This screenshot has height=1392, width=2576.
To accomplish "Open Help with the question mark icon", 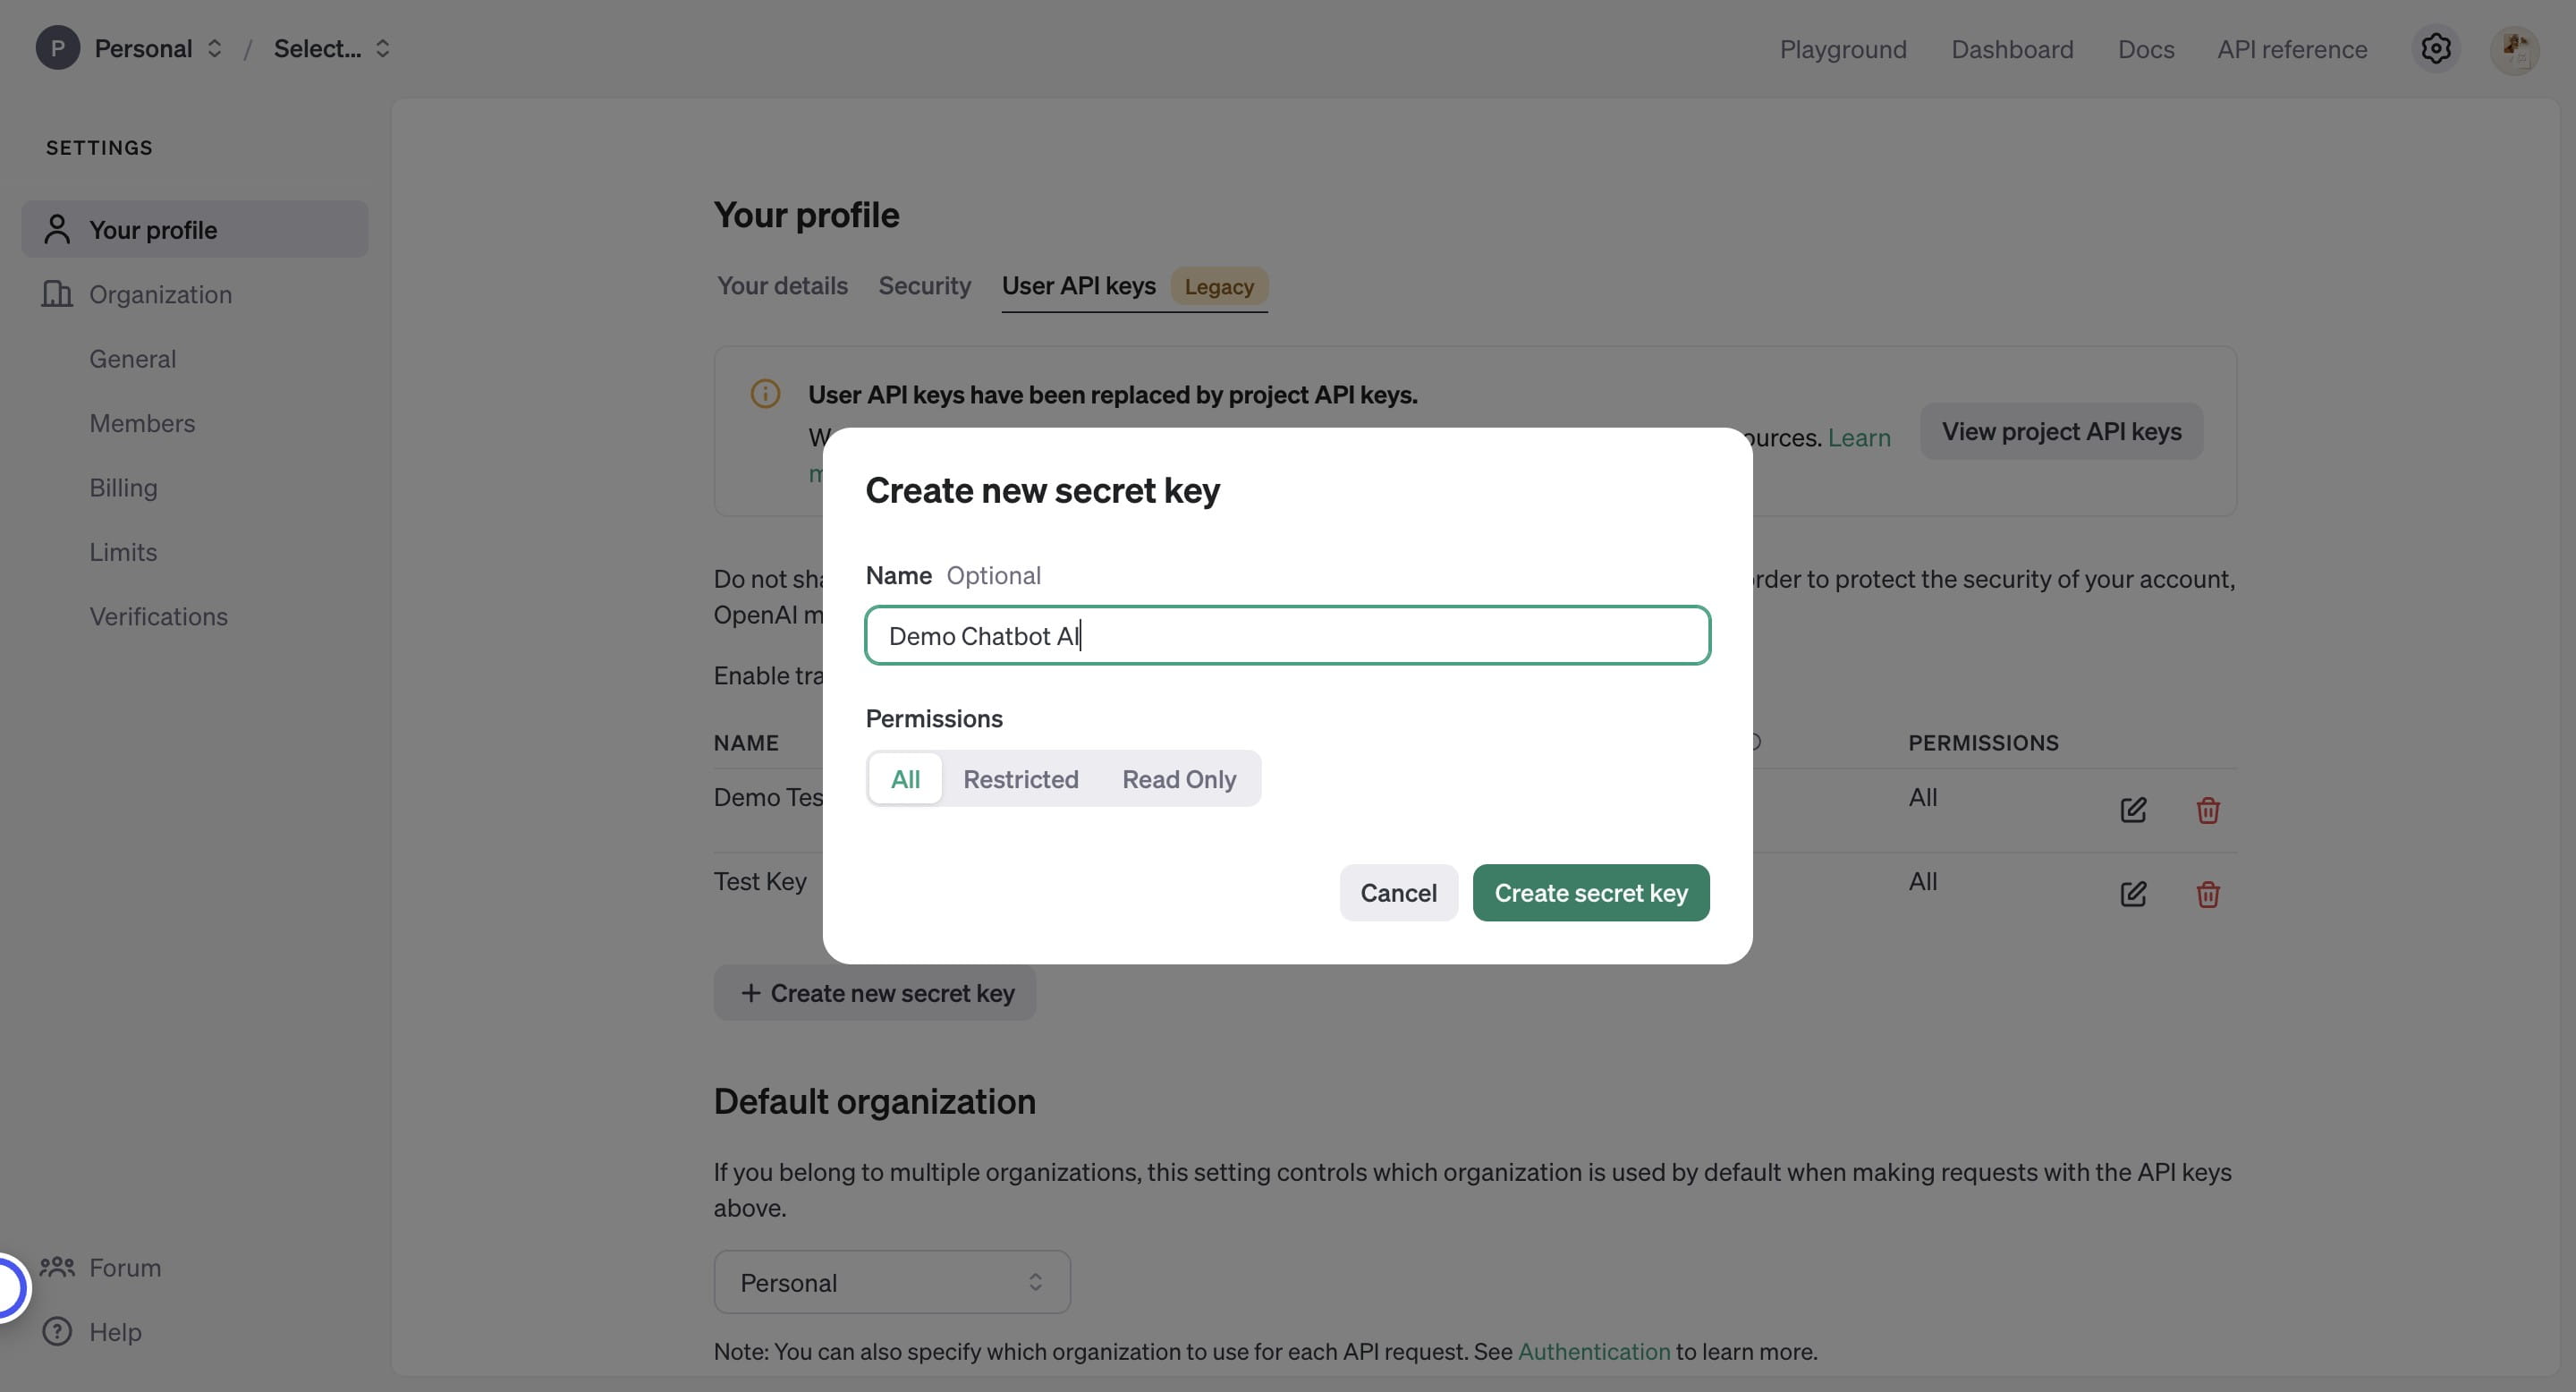I will [57, 1331].
